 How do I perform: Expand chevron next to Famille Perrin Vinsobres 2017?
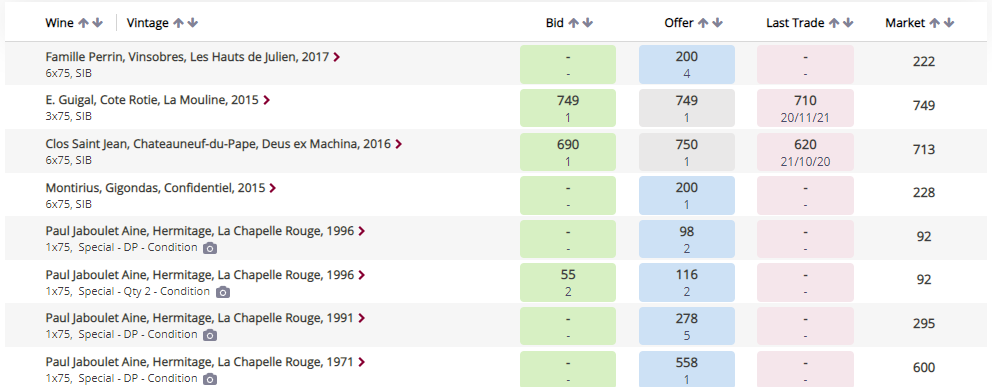click(x=337, y=57)
